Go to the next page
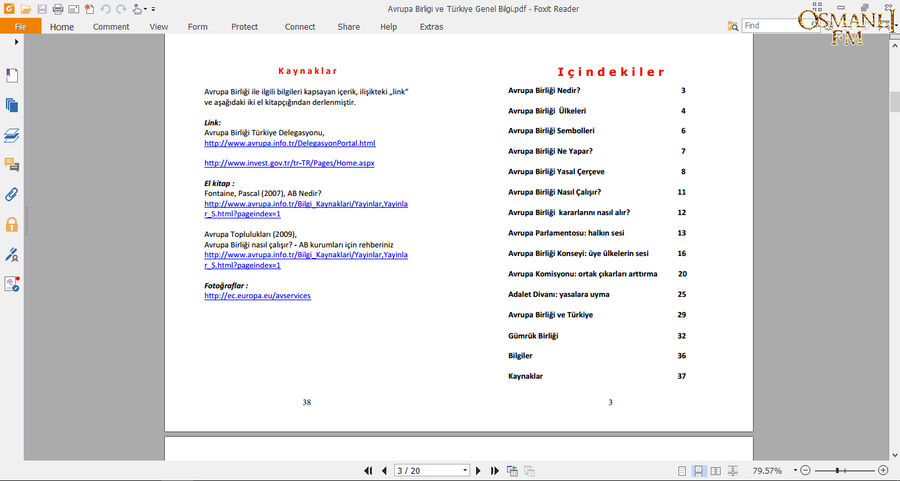900x481 pixels. coord(478,471)
